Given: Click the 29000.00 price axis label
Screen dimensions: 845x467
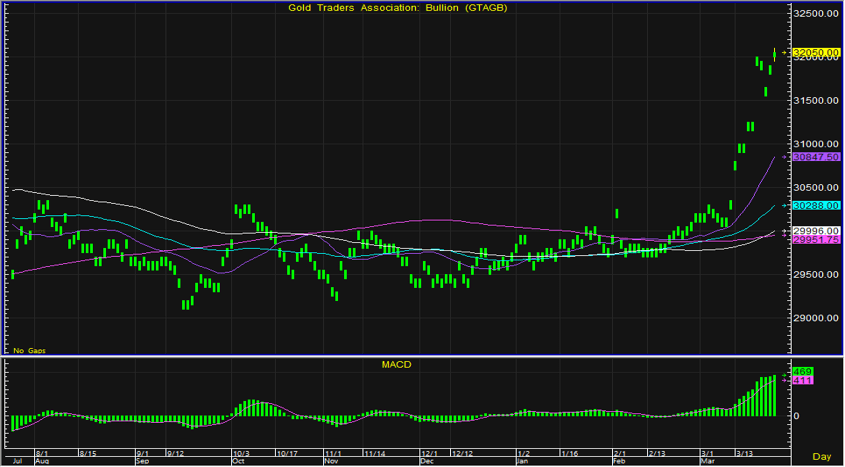Looking at the screenshot, I should pyautogui.click(x=815, y=318).
